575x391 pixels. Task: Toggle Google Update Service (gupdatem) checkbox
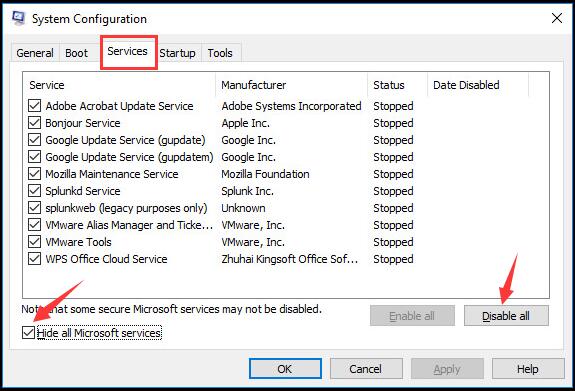click(34, 157)
